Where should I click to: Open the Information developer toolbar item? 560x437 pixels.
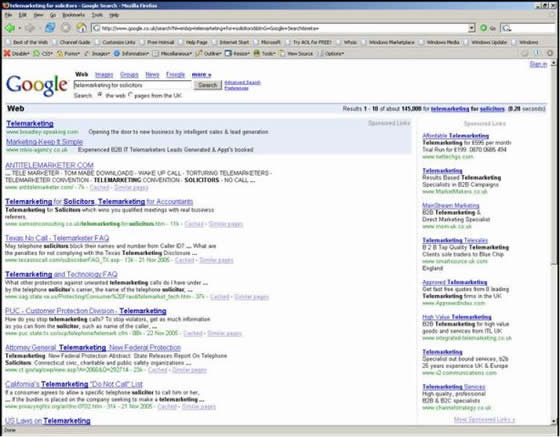(131, 54)
